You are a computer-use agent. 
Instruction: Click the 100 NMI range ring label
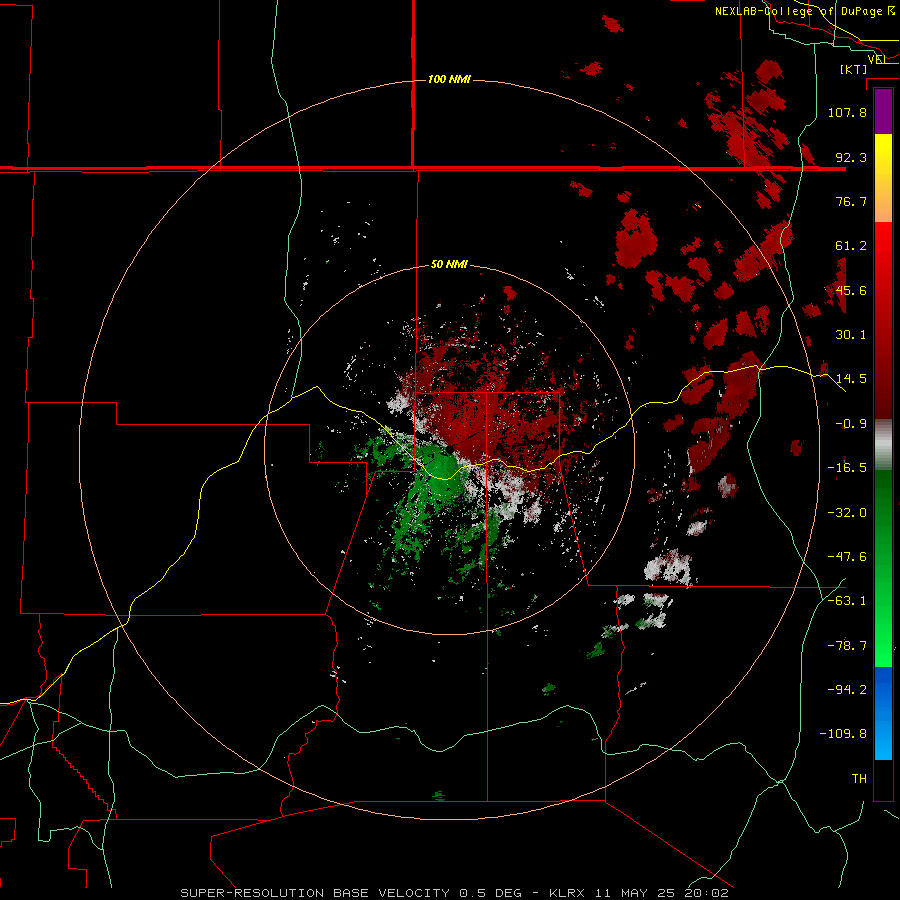coord(449,79)
